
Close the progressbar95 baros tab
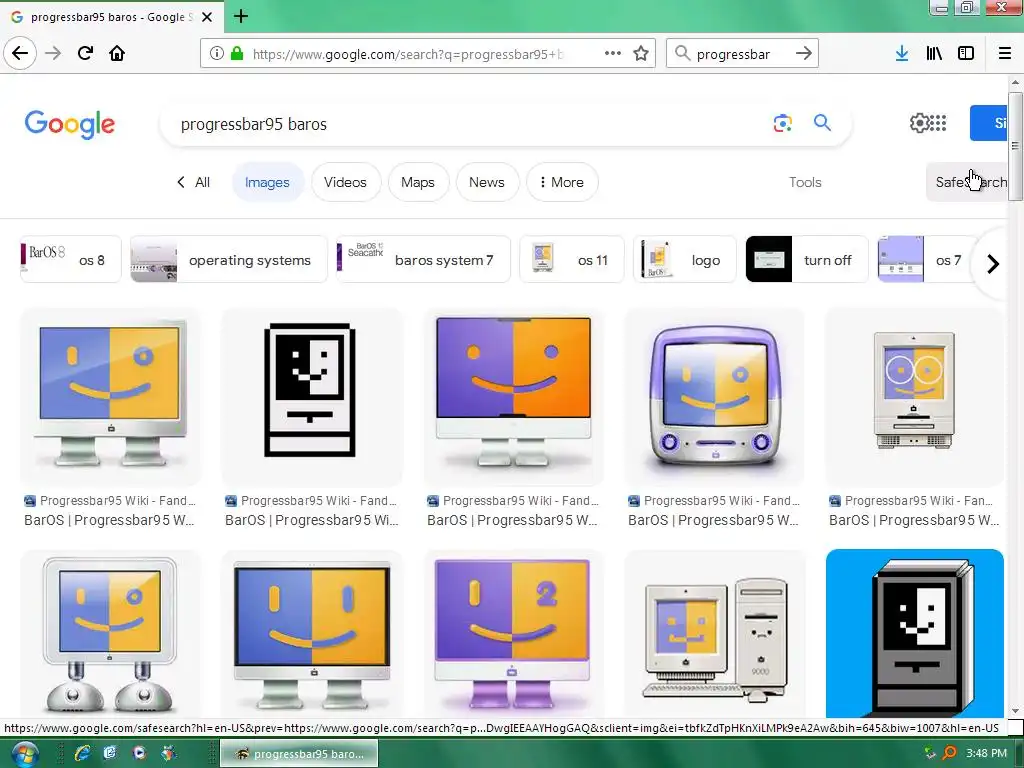pyautogui.click(x=207, y=17)
